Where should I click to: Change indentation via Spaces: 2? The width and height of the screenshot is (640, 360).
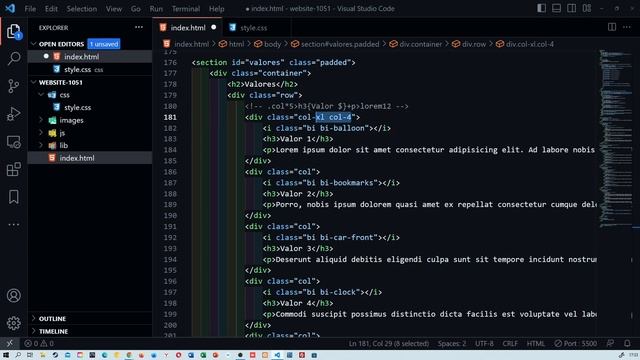[452, 343]
